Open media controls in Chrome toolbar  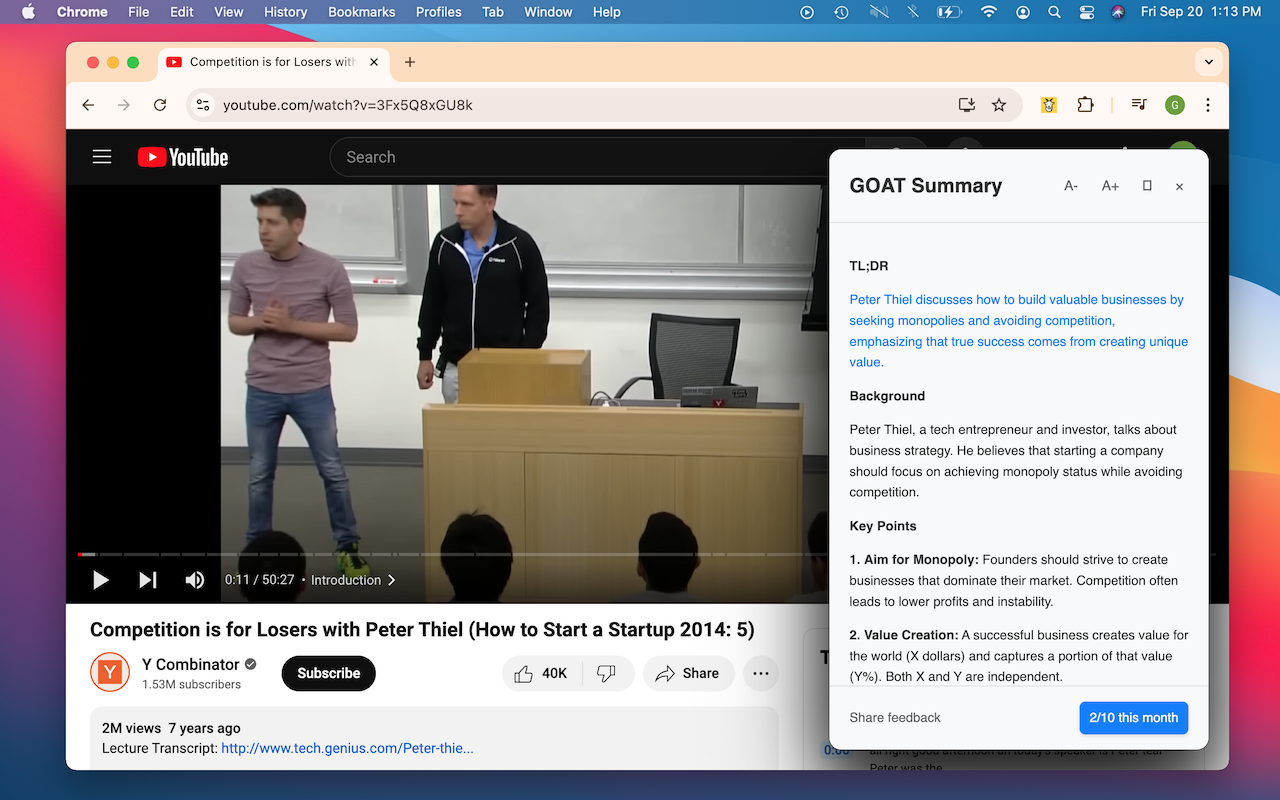pos(1139,105)
